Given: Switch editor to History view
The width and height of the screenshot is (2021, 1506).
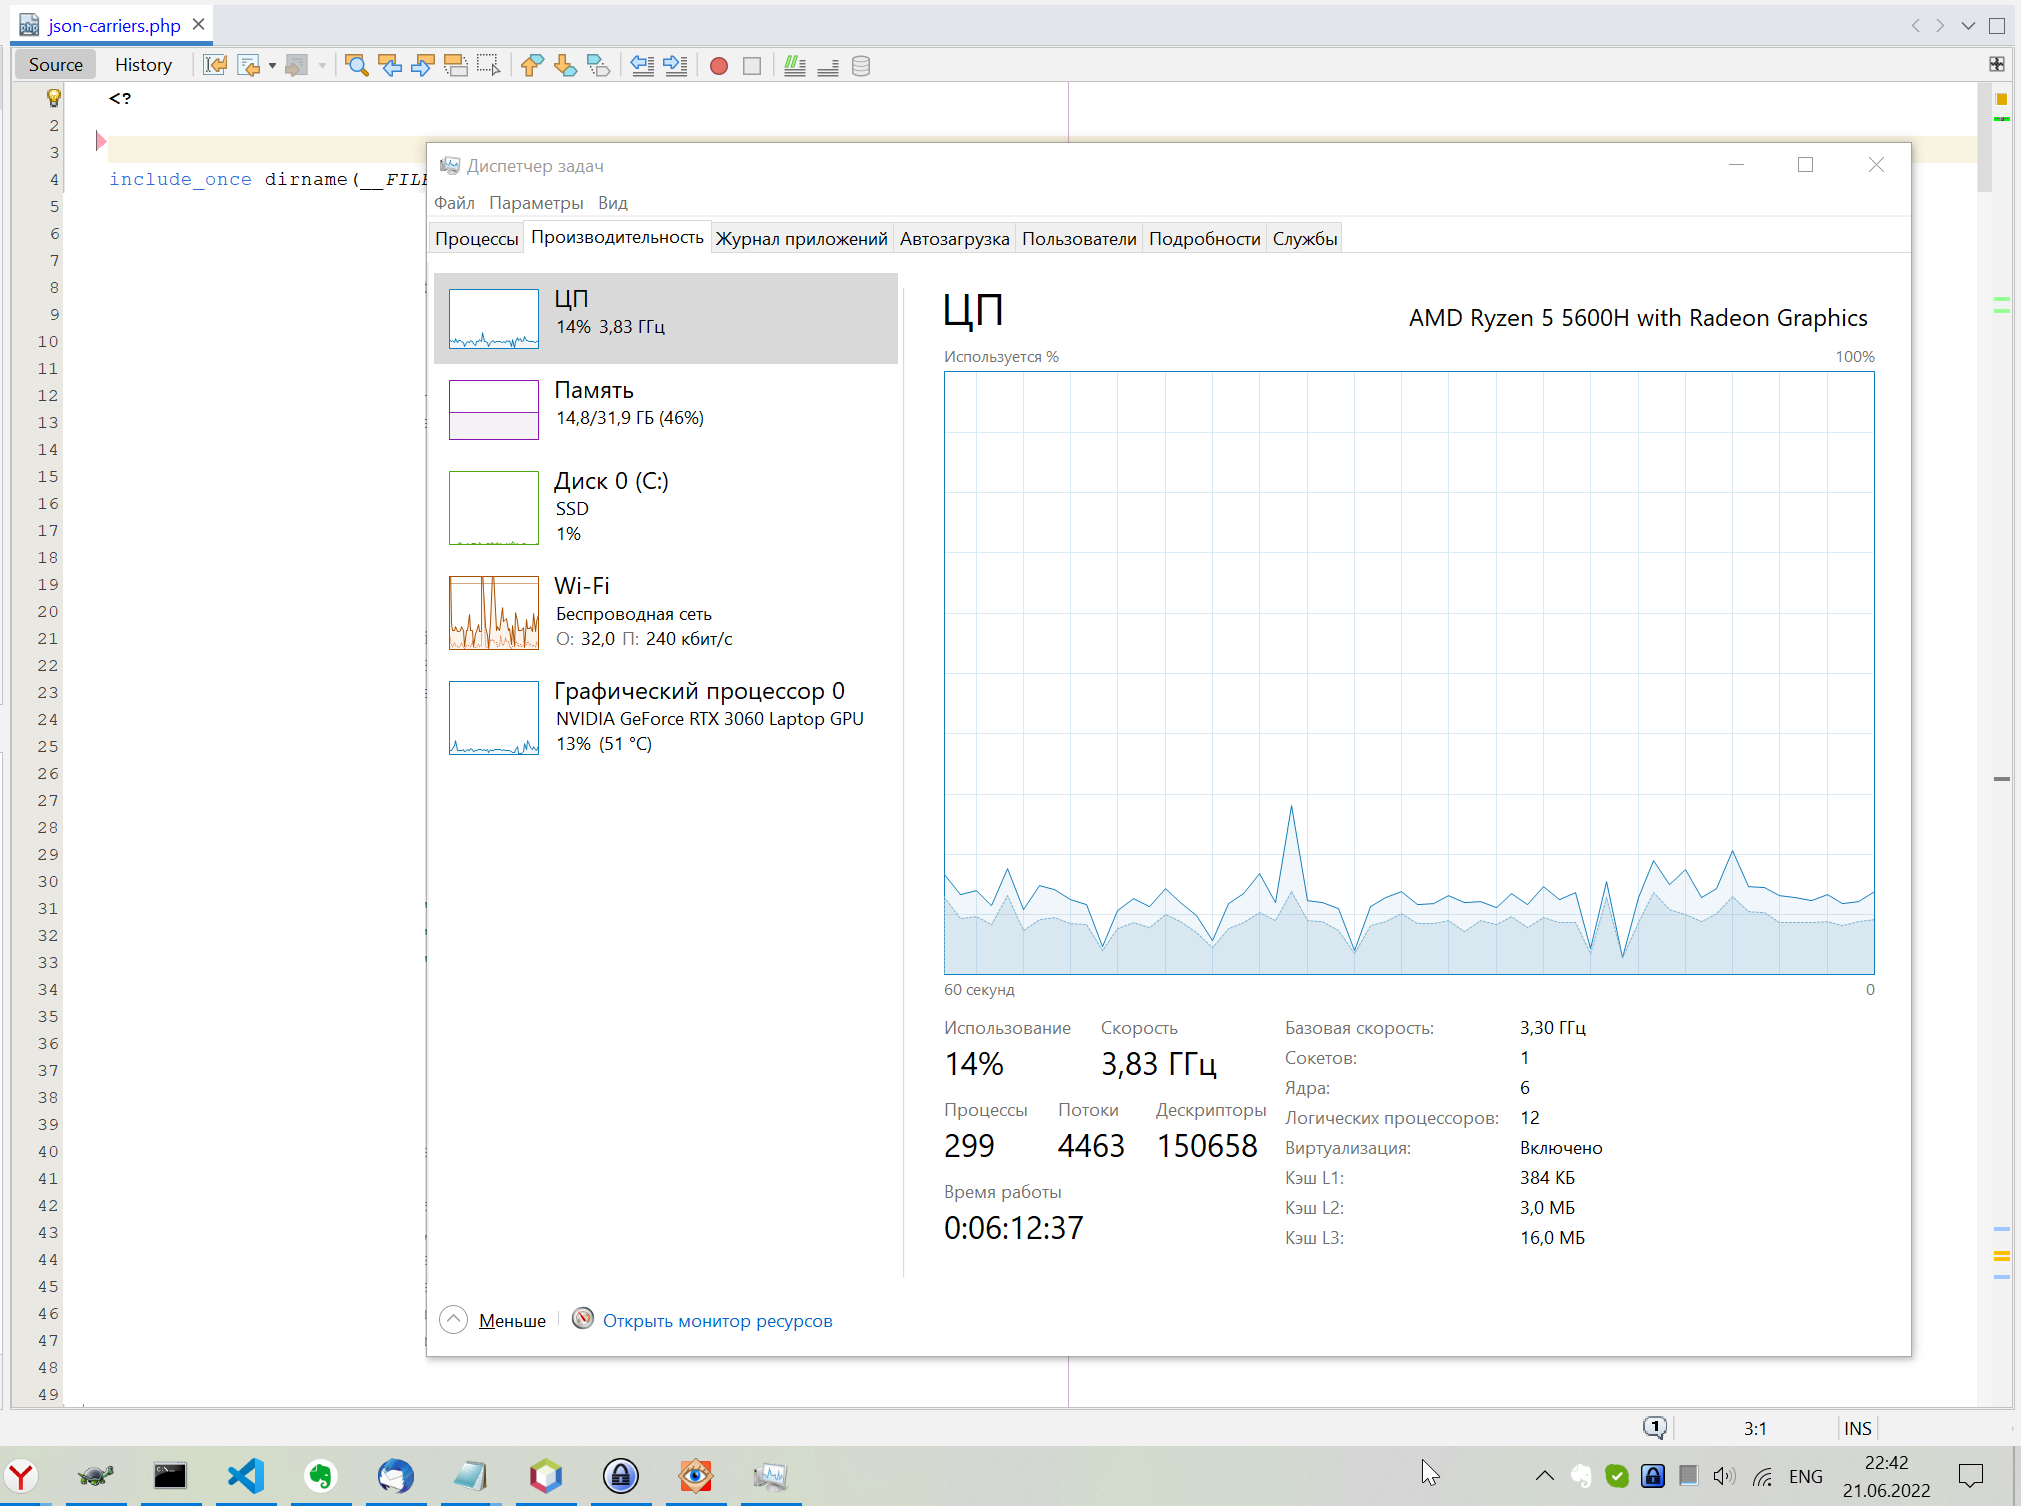Looking at the screenshot, I should (143, 65).
